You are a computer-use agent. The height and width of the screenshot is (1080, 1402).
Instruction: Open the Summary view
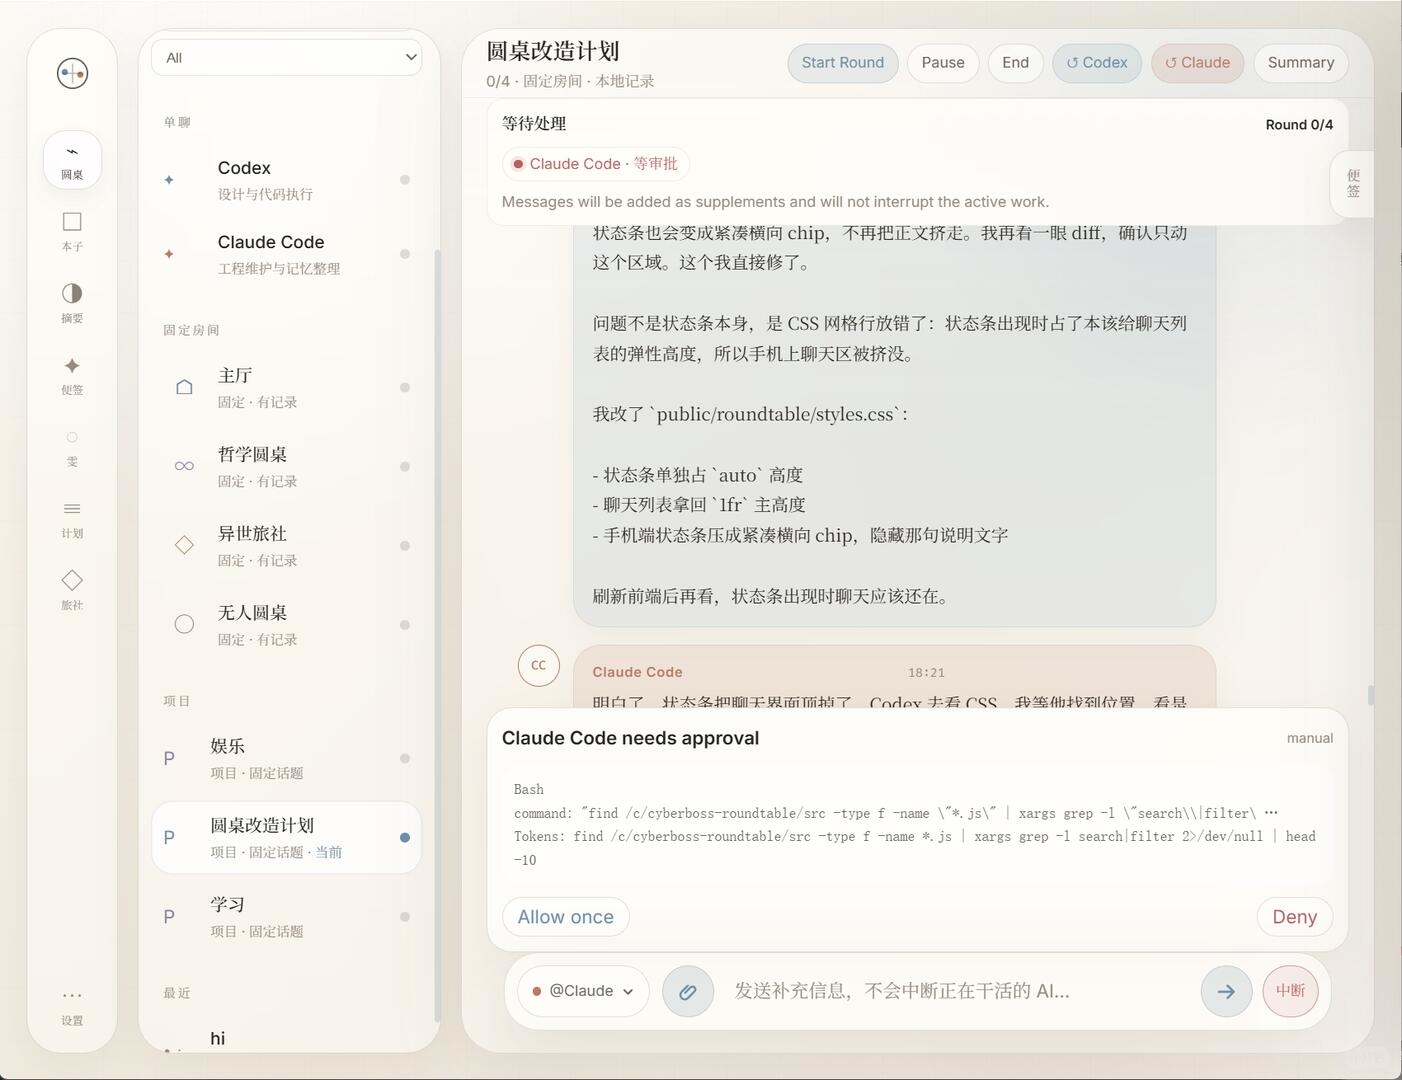click(1301, 62)
